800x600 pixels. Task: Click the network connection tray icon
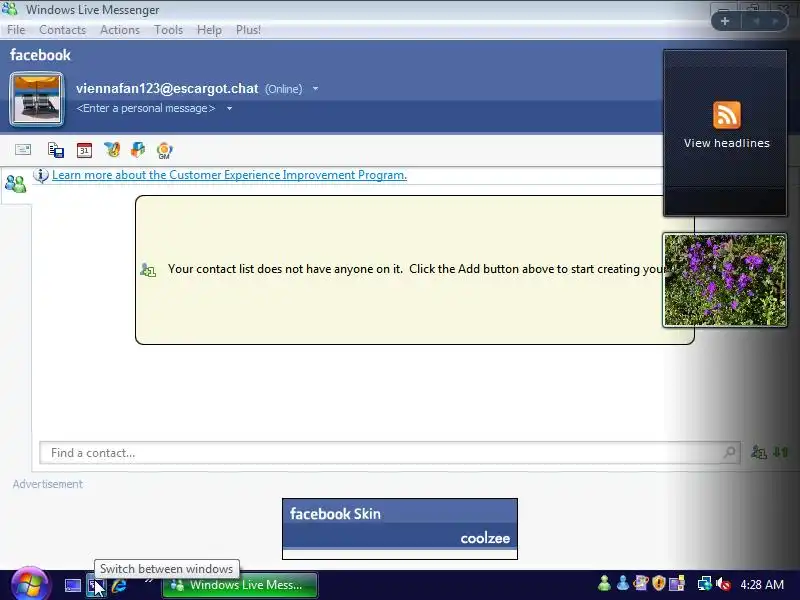click(x=704, y=583)
